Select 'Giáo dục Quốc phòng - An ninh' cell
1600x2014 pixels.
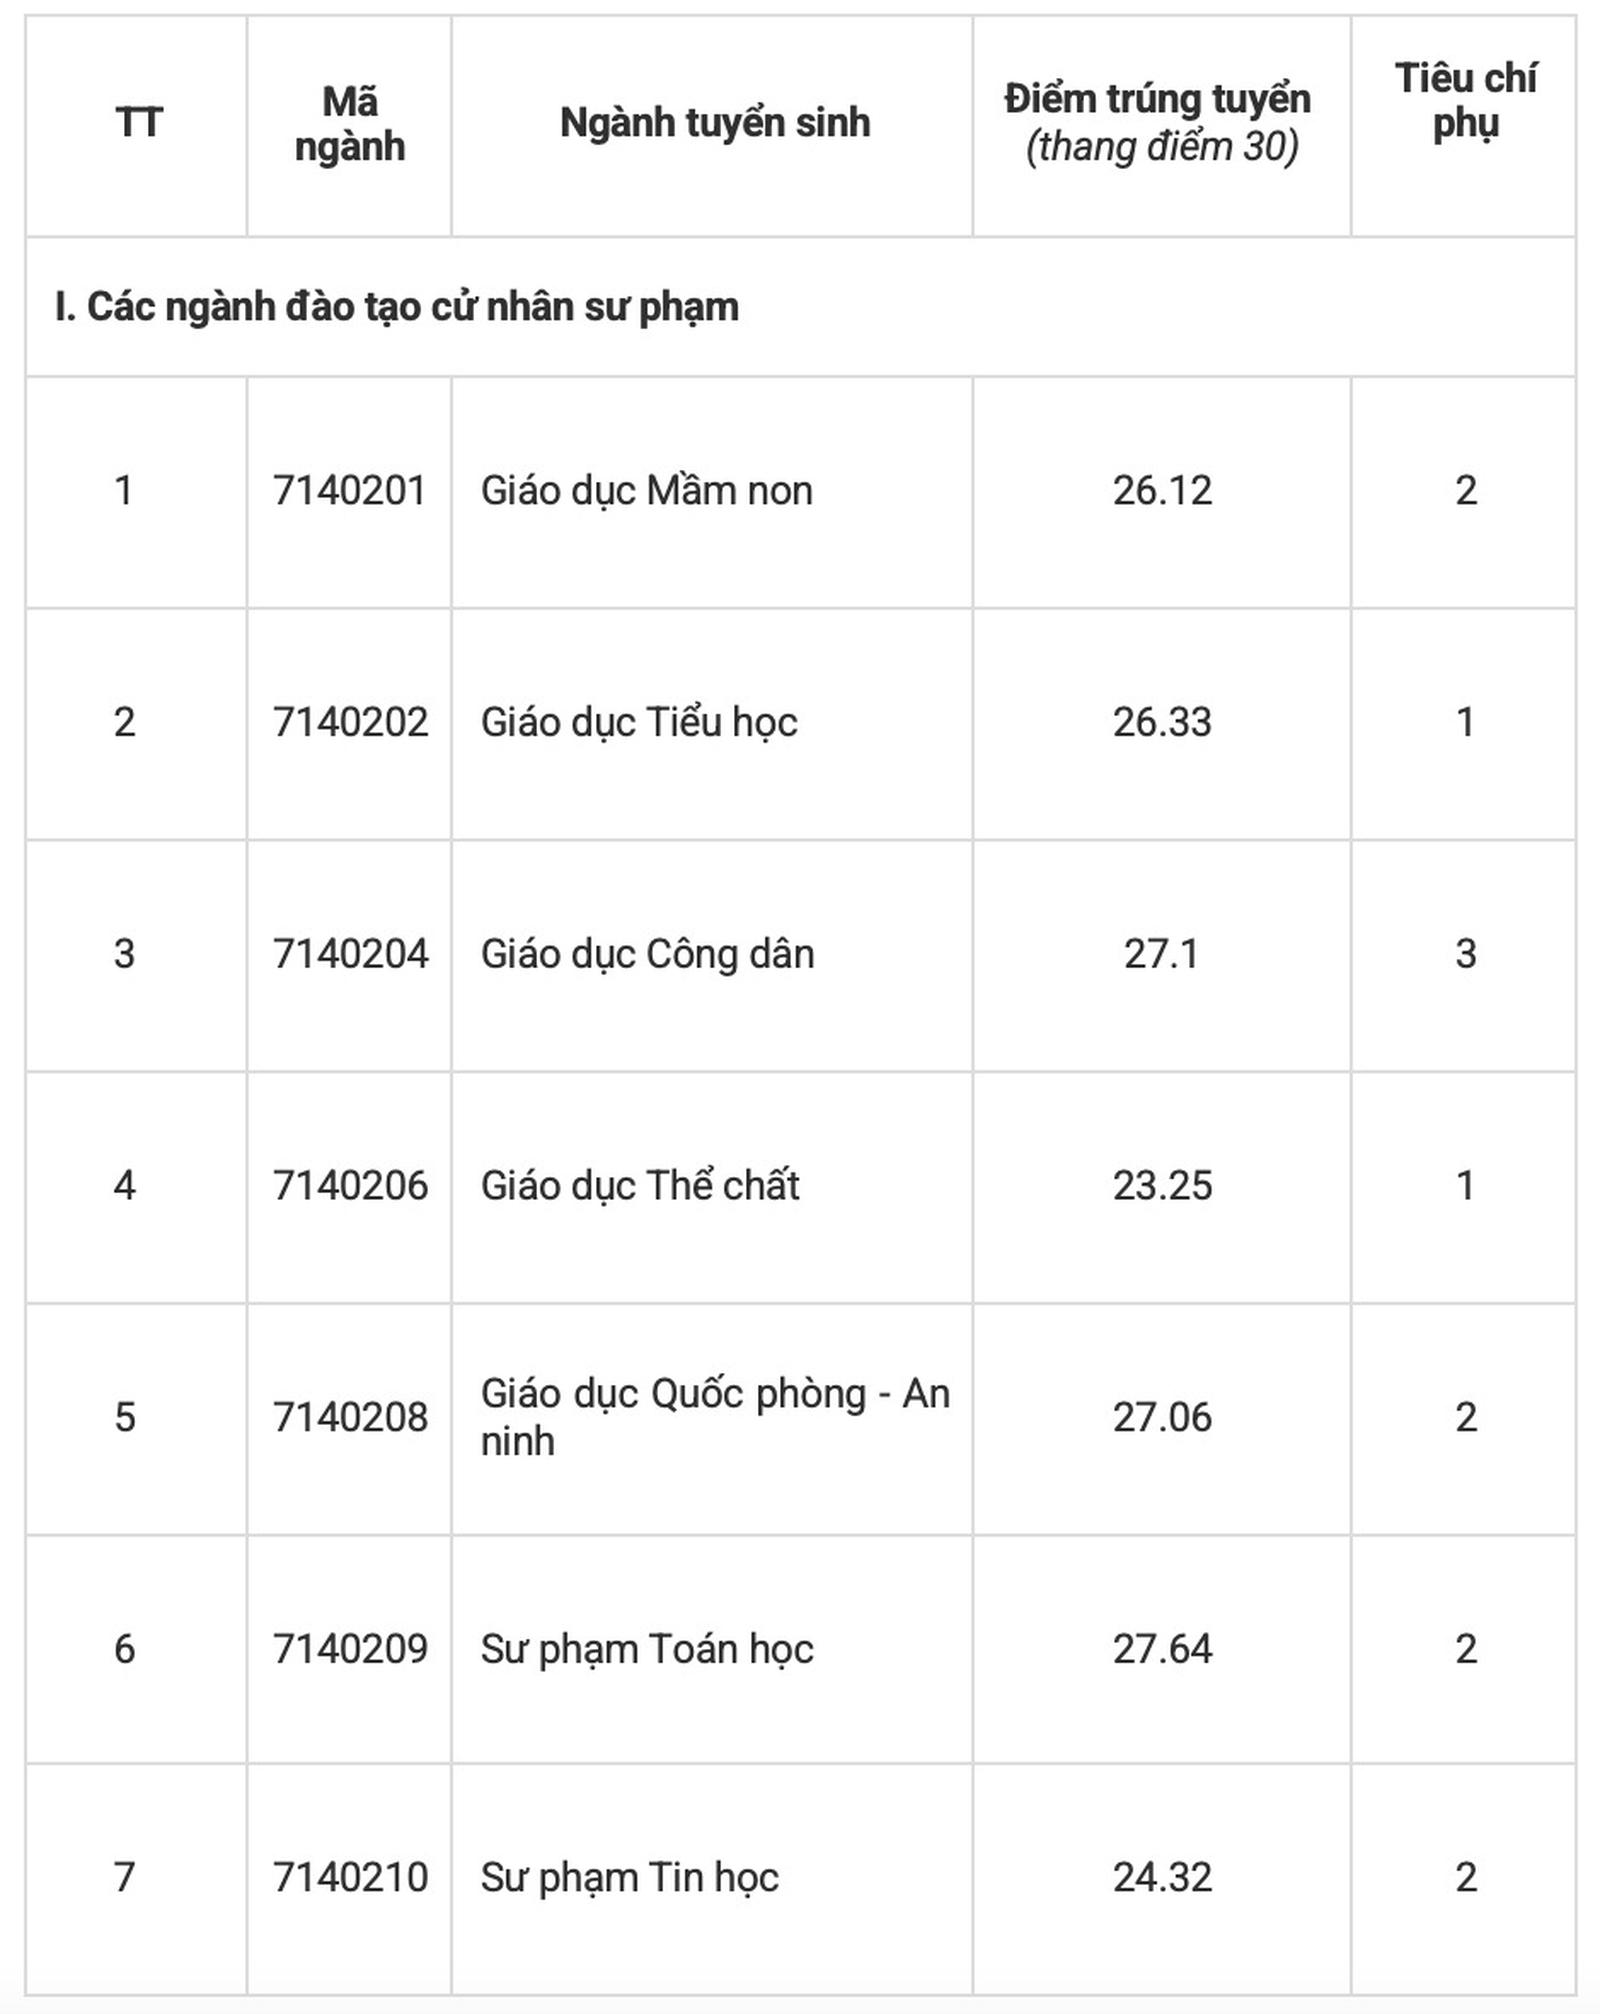coord(714,1417)
